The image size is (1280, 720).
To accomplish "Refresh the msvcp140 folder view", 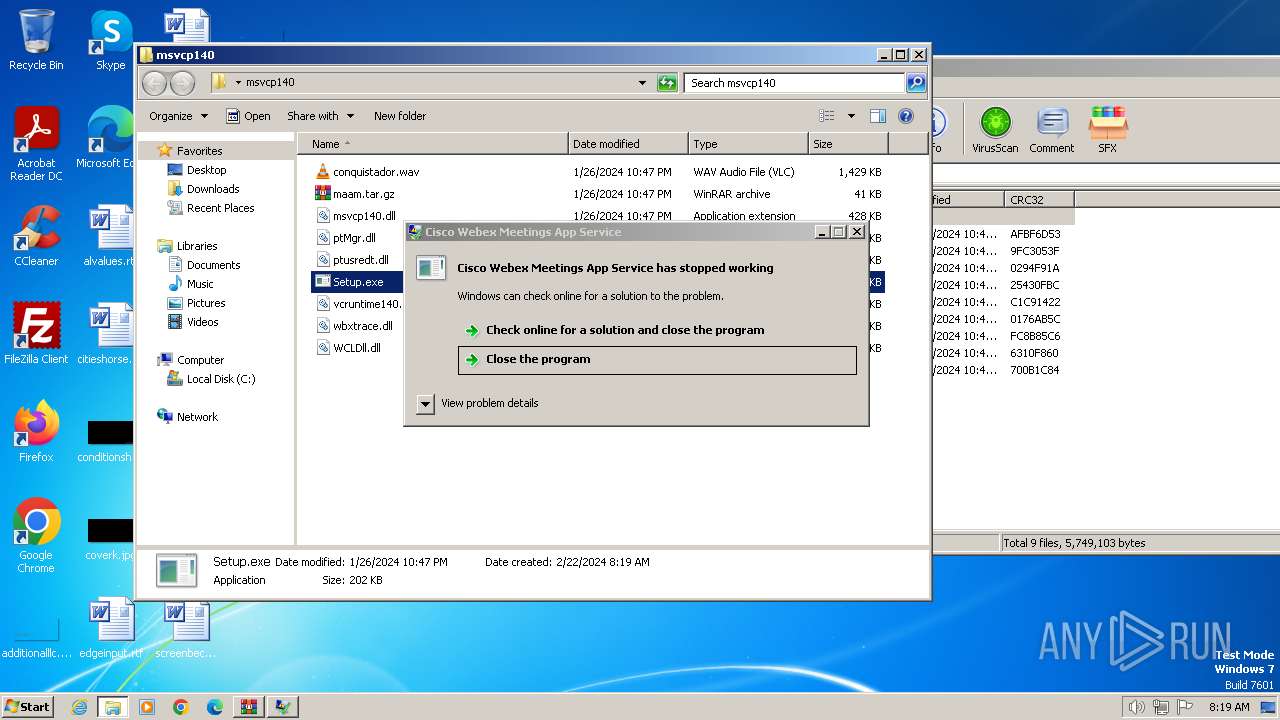I will (667, 83).
